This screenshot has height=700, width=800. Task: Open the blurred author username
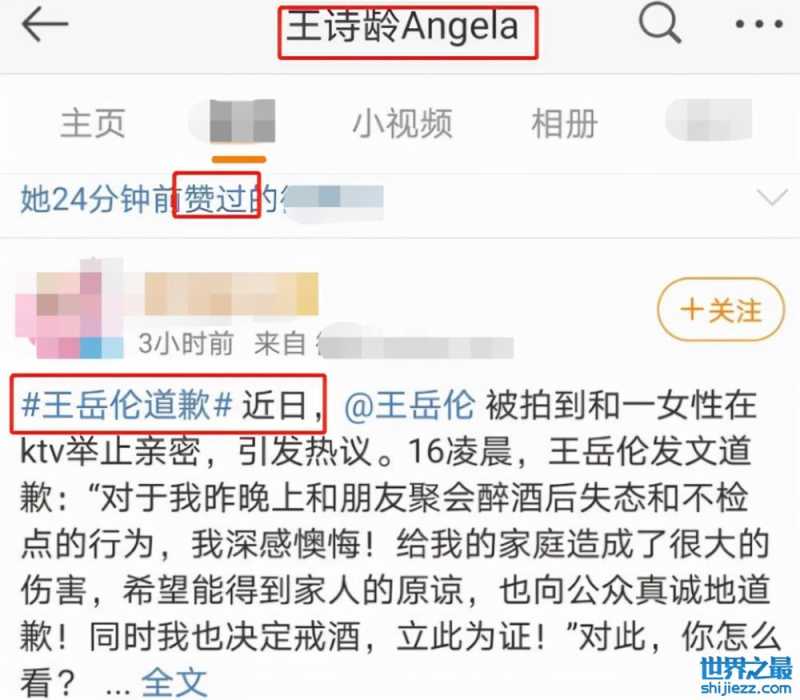click(x=231, y=294)
